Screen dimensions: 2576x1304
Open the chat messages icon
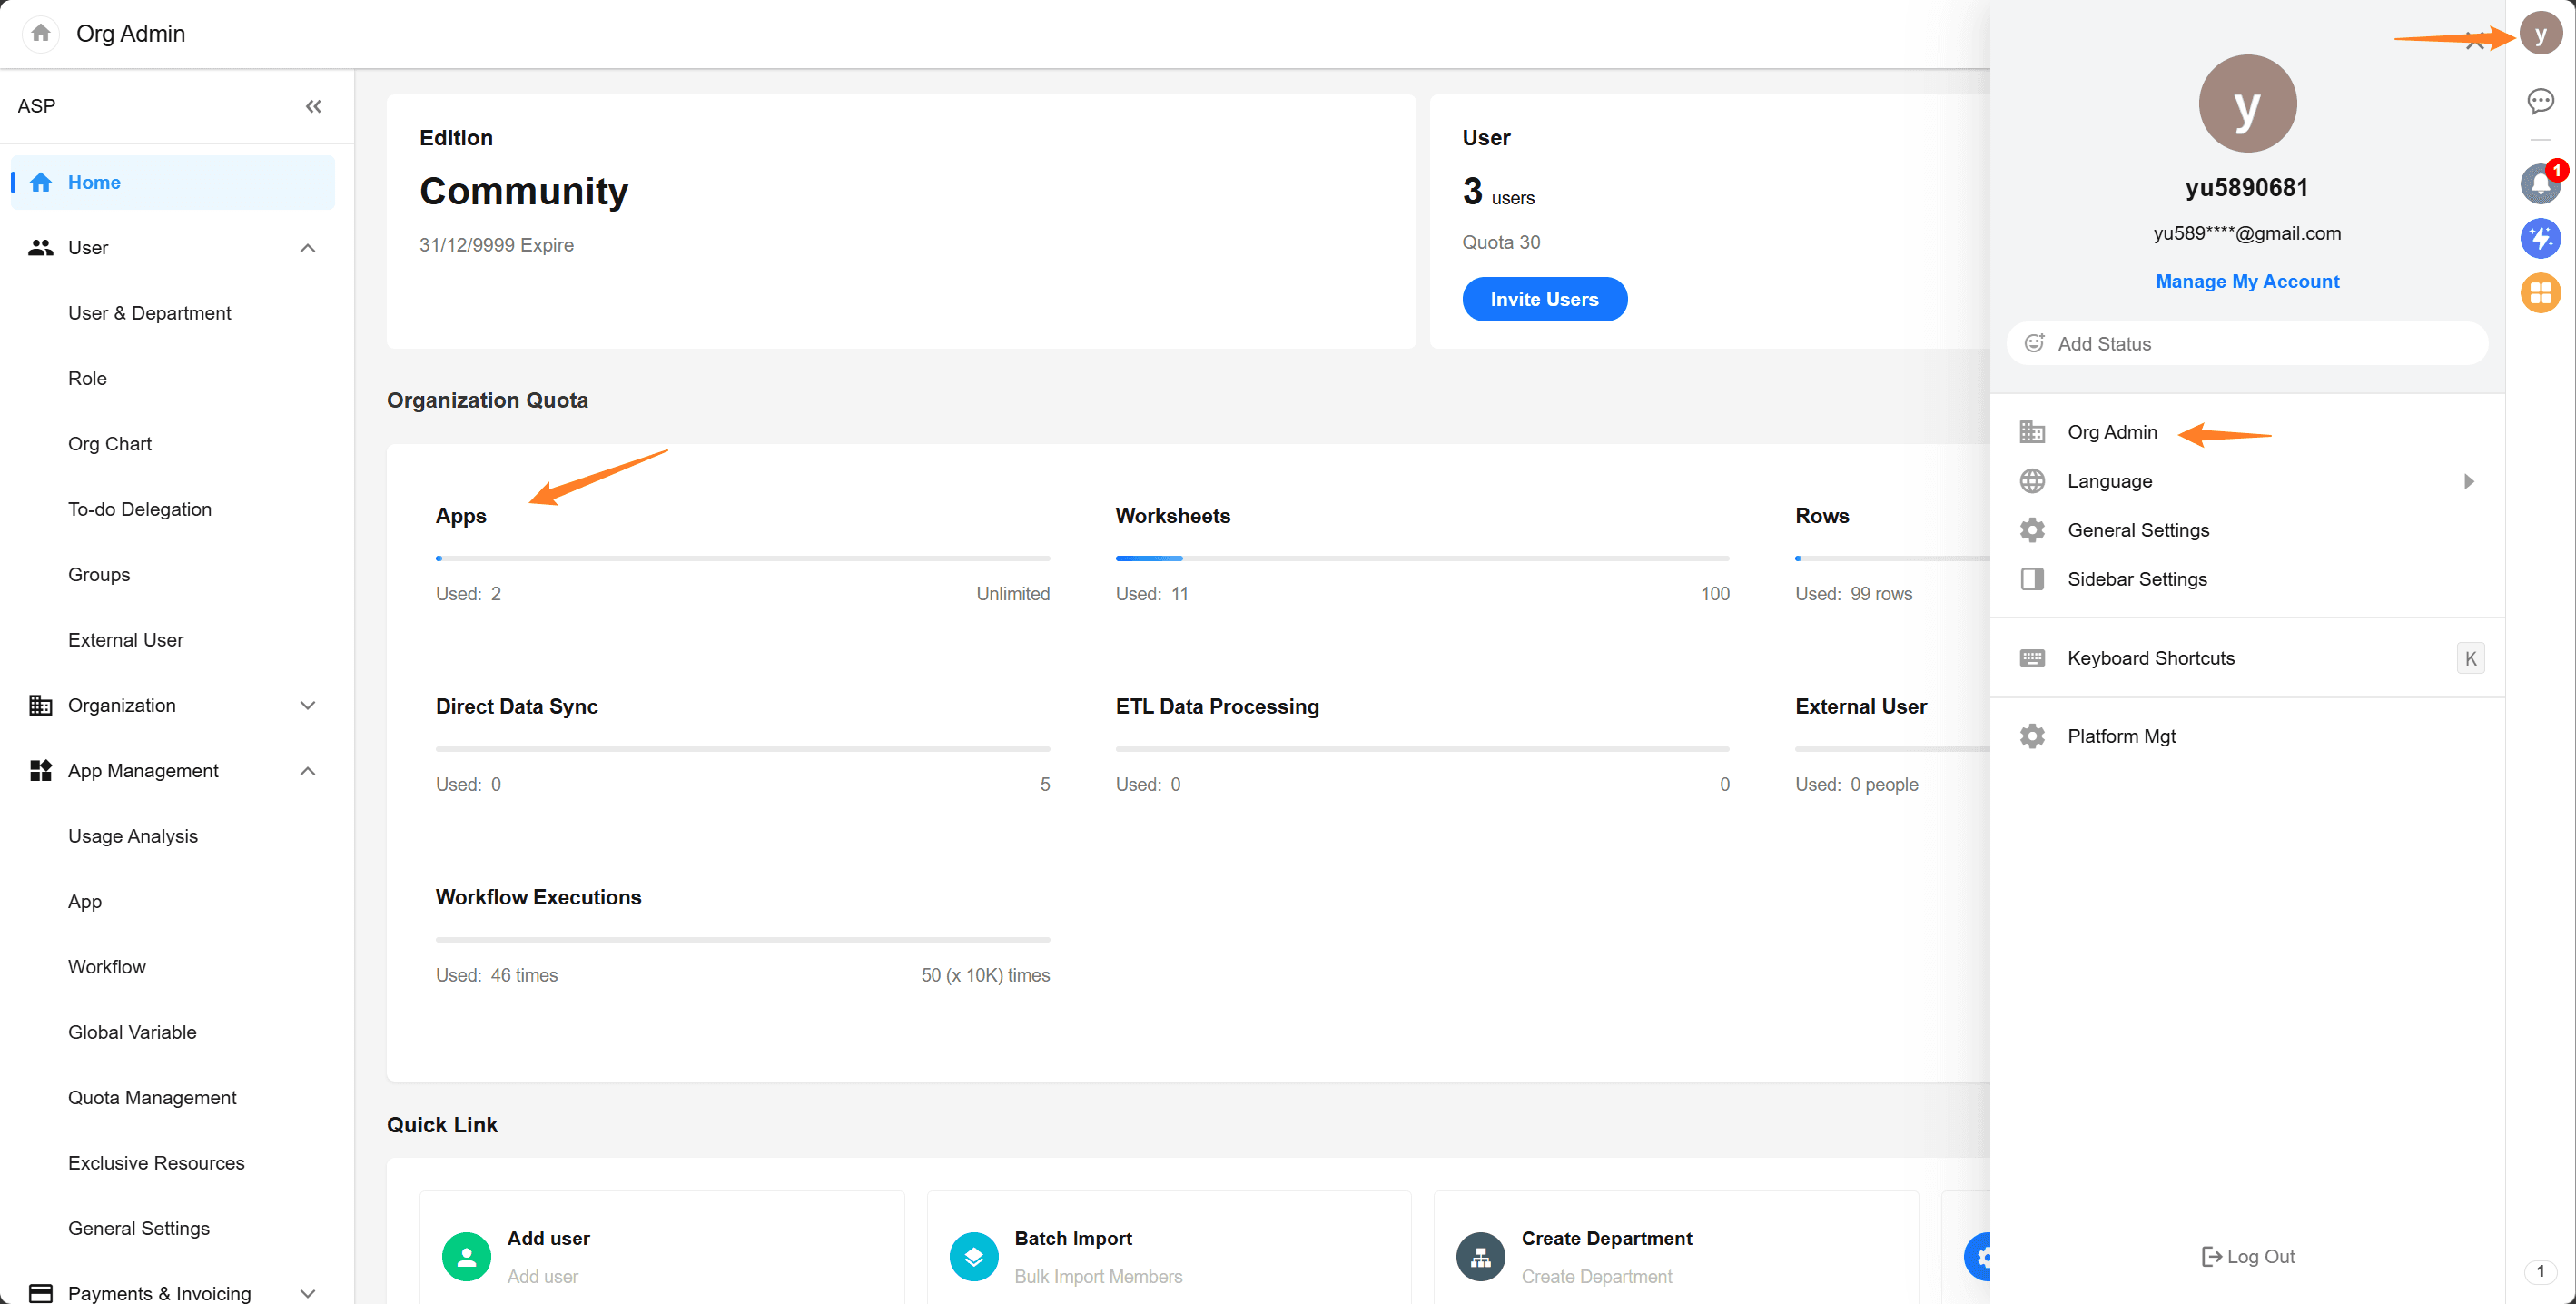pos(2540,101)
